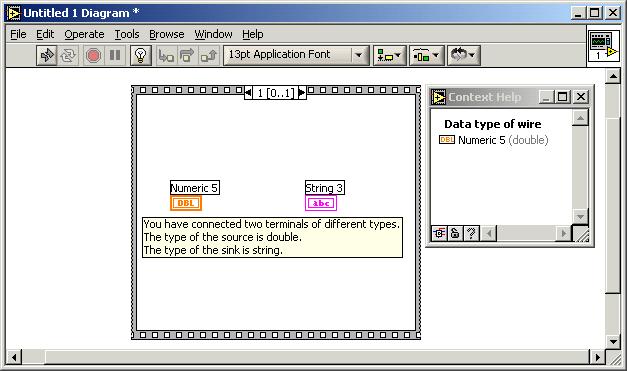The height and width of the screenshot is (371, 627).
Task: Close the Untitled 1 Diagram window
Action: 613,13
